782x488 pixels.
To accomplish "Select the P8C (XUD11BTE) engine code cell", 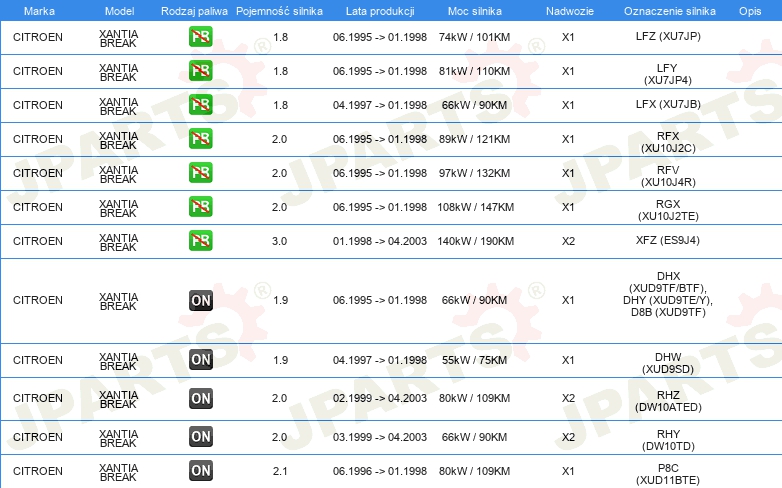I will point(668,474).
